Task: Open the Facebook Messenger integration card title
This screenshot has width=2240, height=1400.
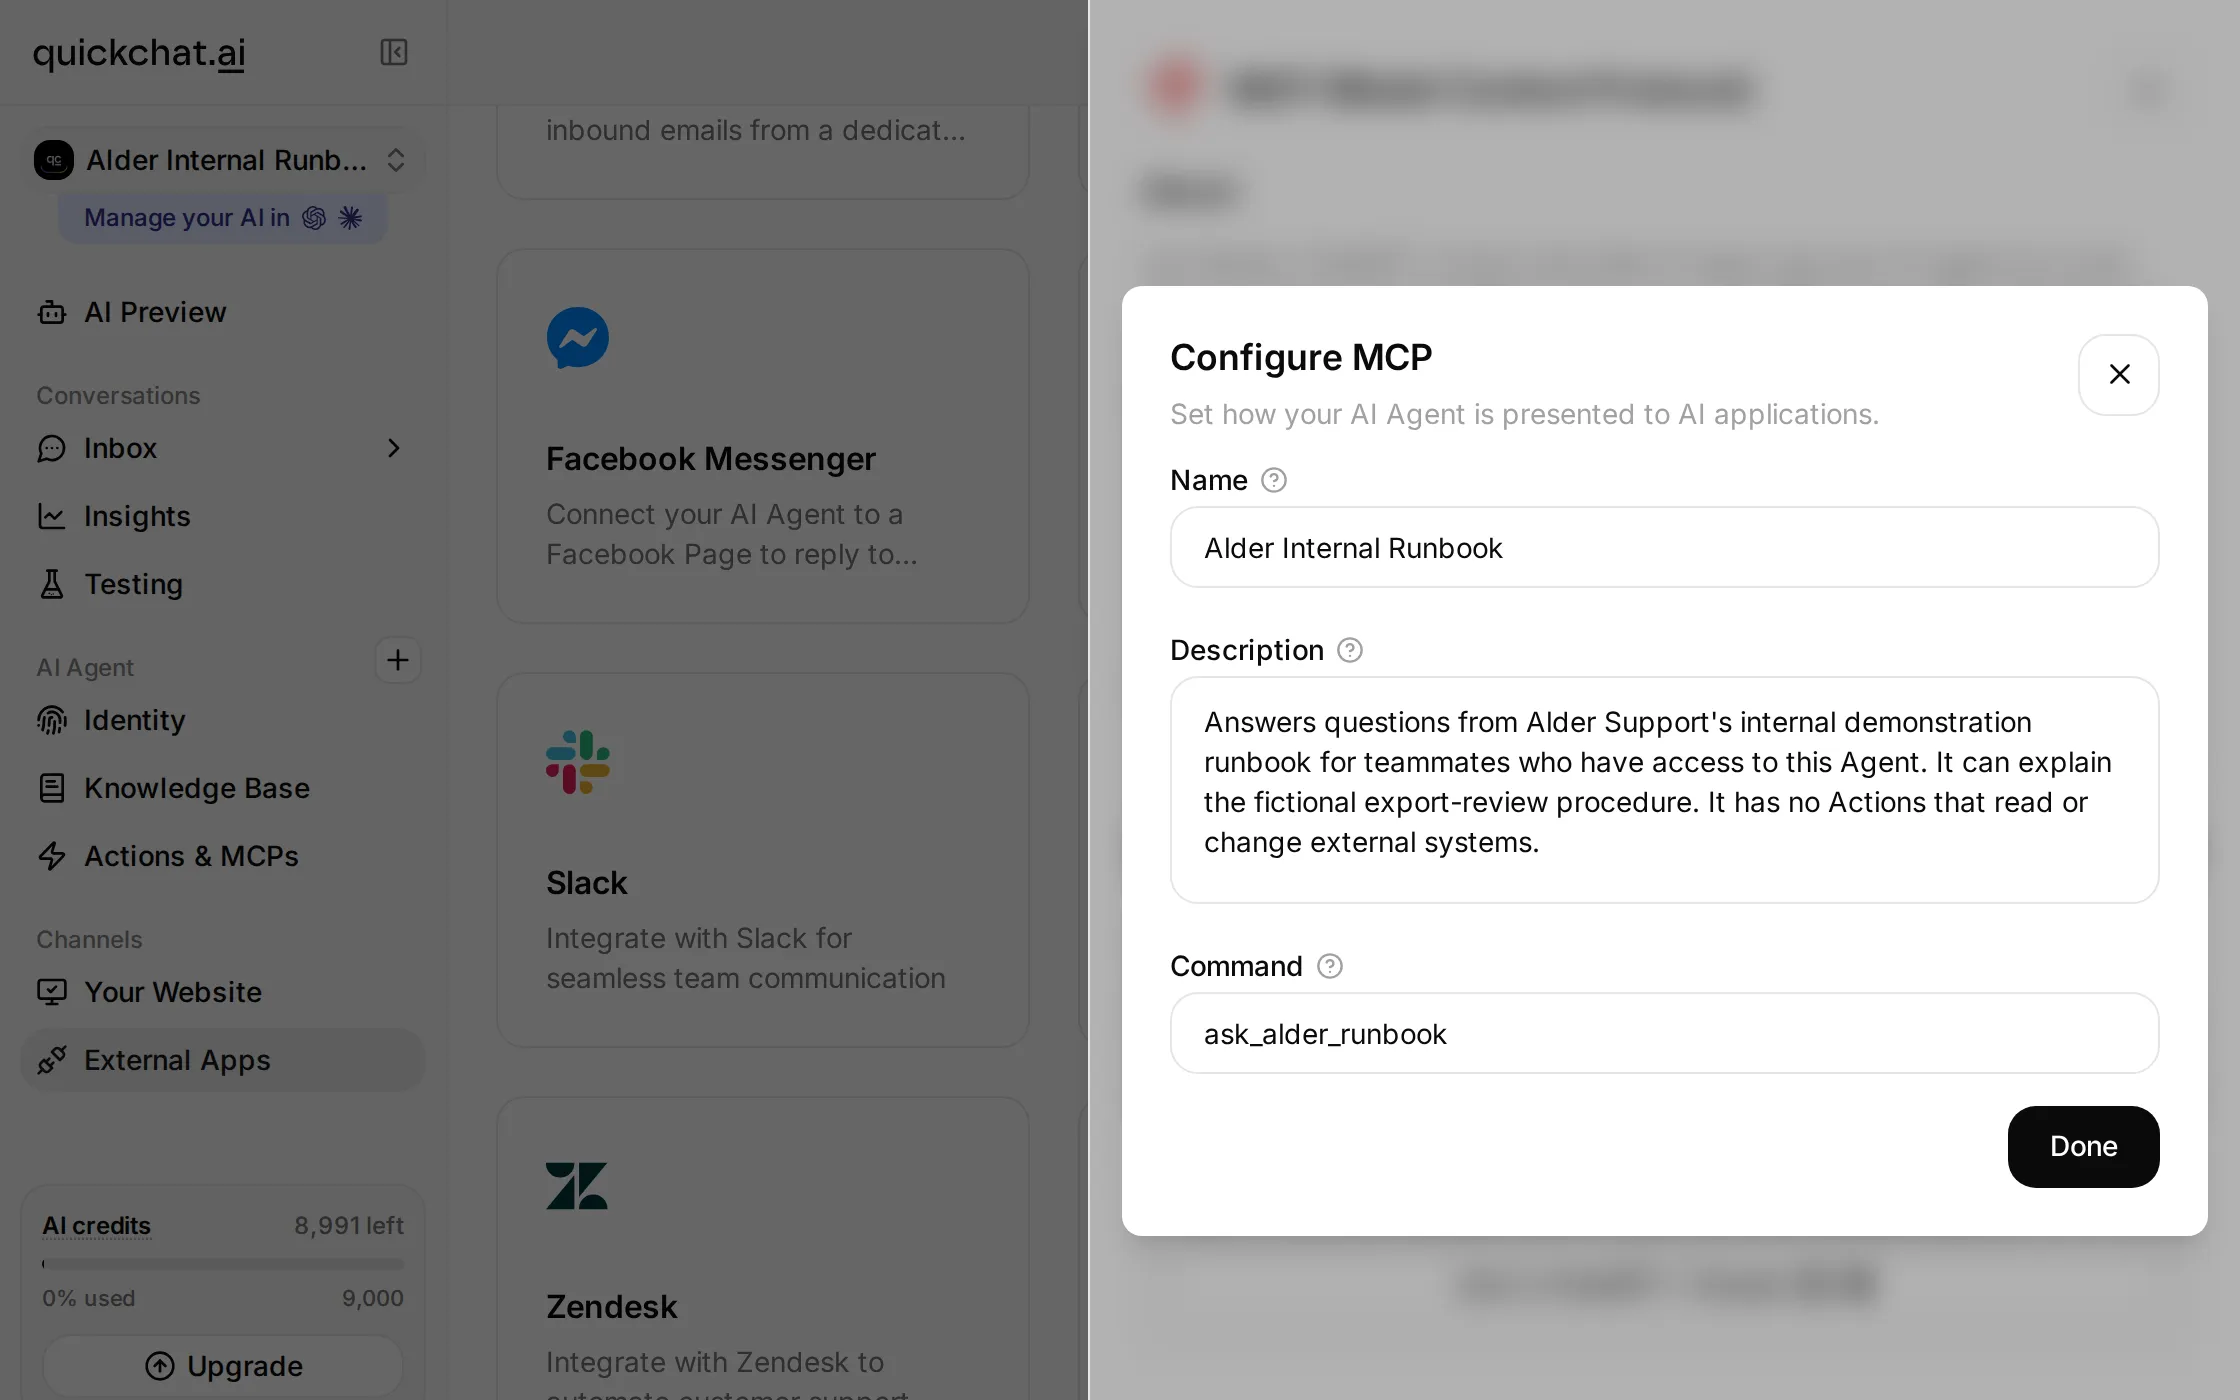Action: click(x=710, y=459)
